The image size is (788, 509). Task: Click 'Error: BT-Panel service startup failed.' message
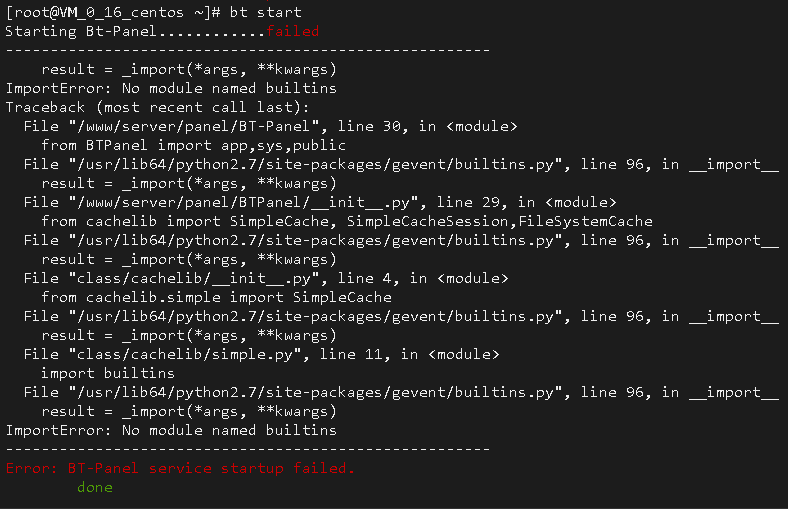[x=180, y=468]
